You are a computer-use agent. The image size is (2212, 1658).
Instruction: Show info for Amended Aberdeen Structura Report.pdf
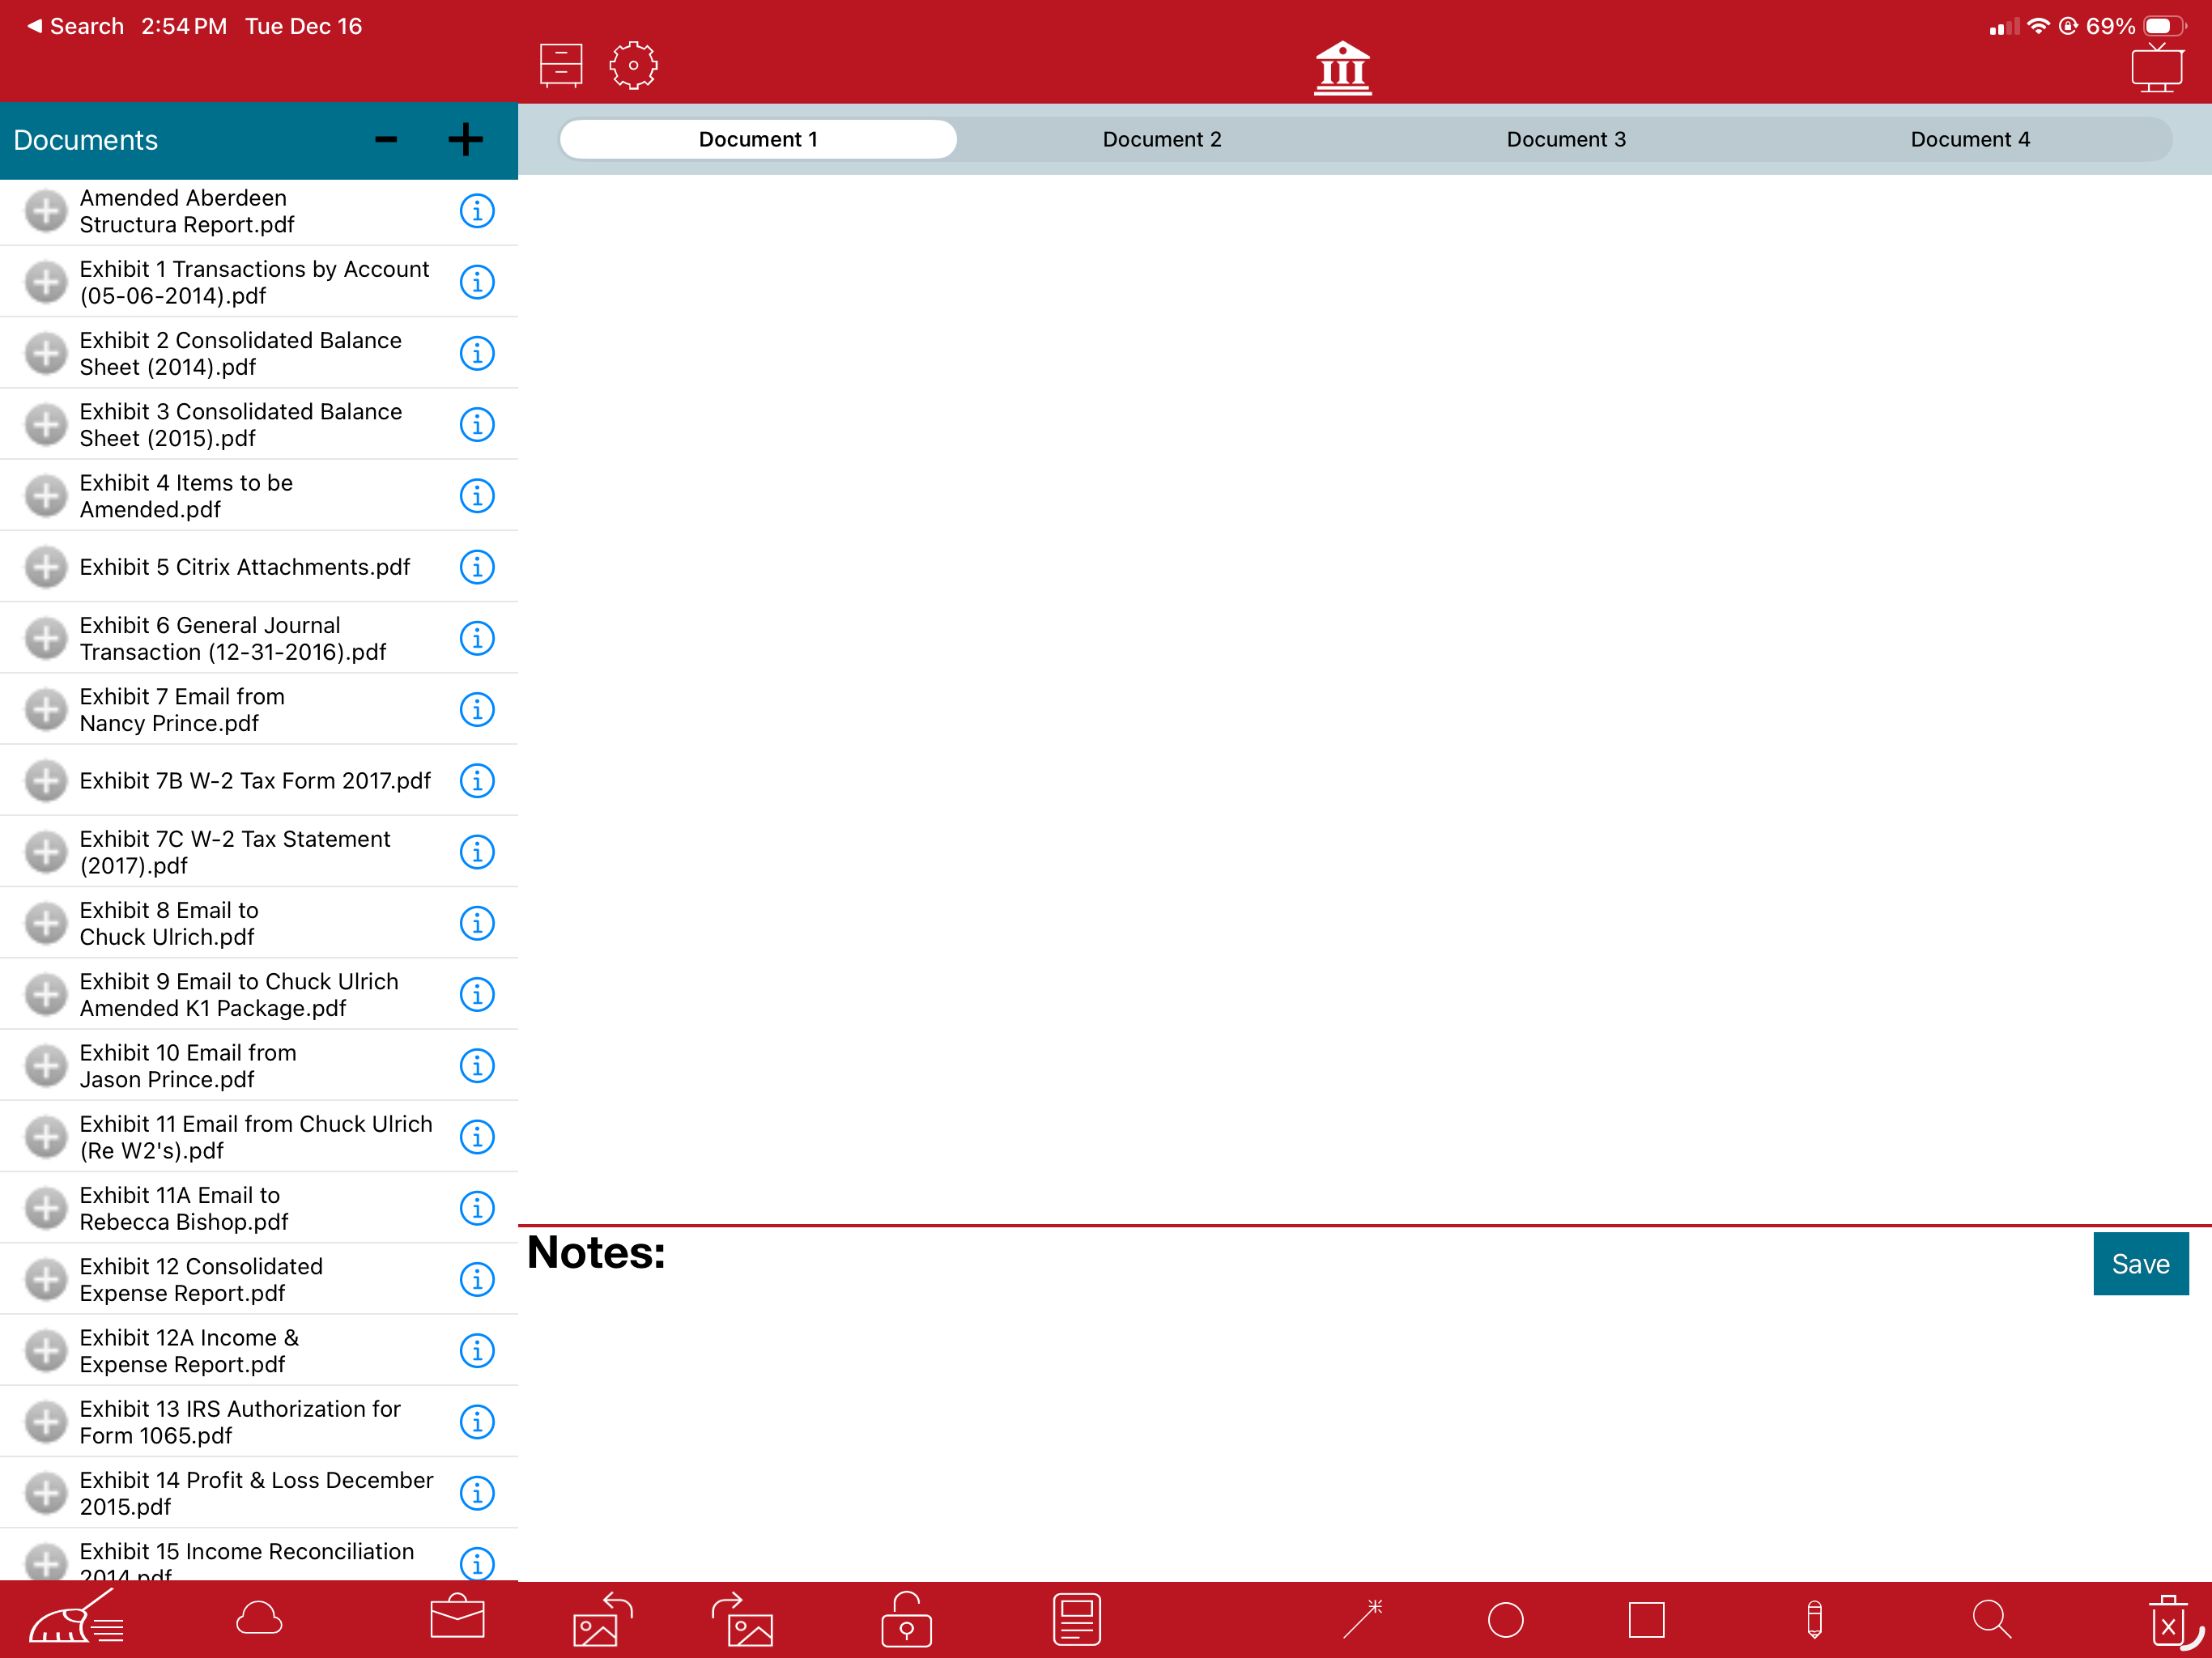(x=477, y=211)
